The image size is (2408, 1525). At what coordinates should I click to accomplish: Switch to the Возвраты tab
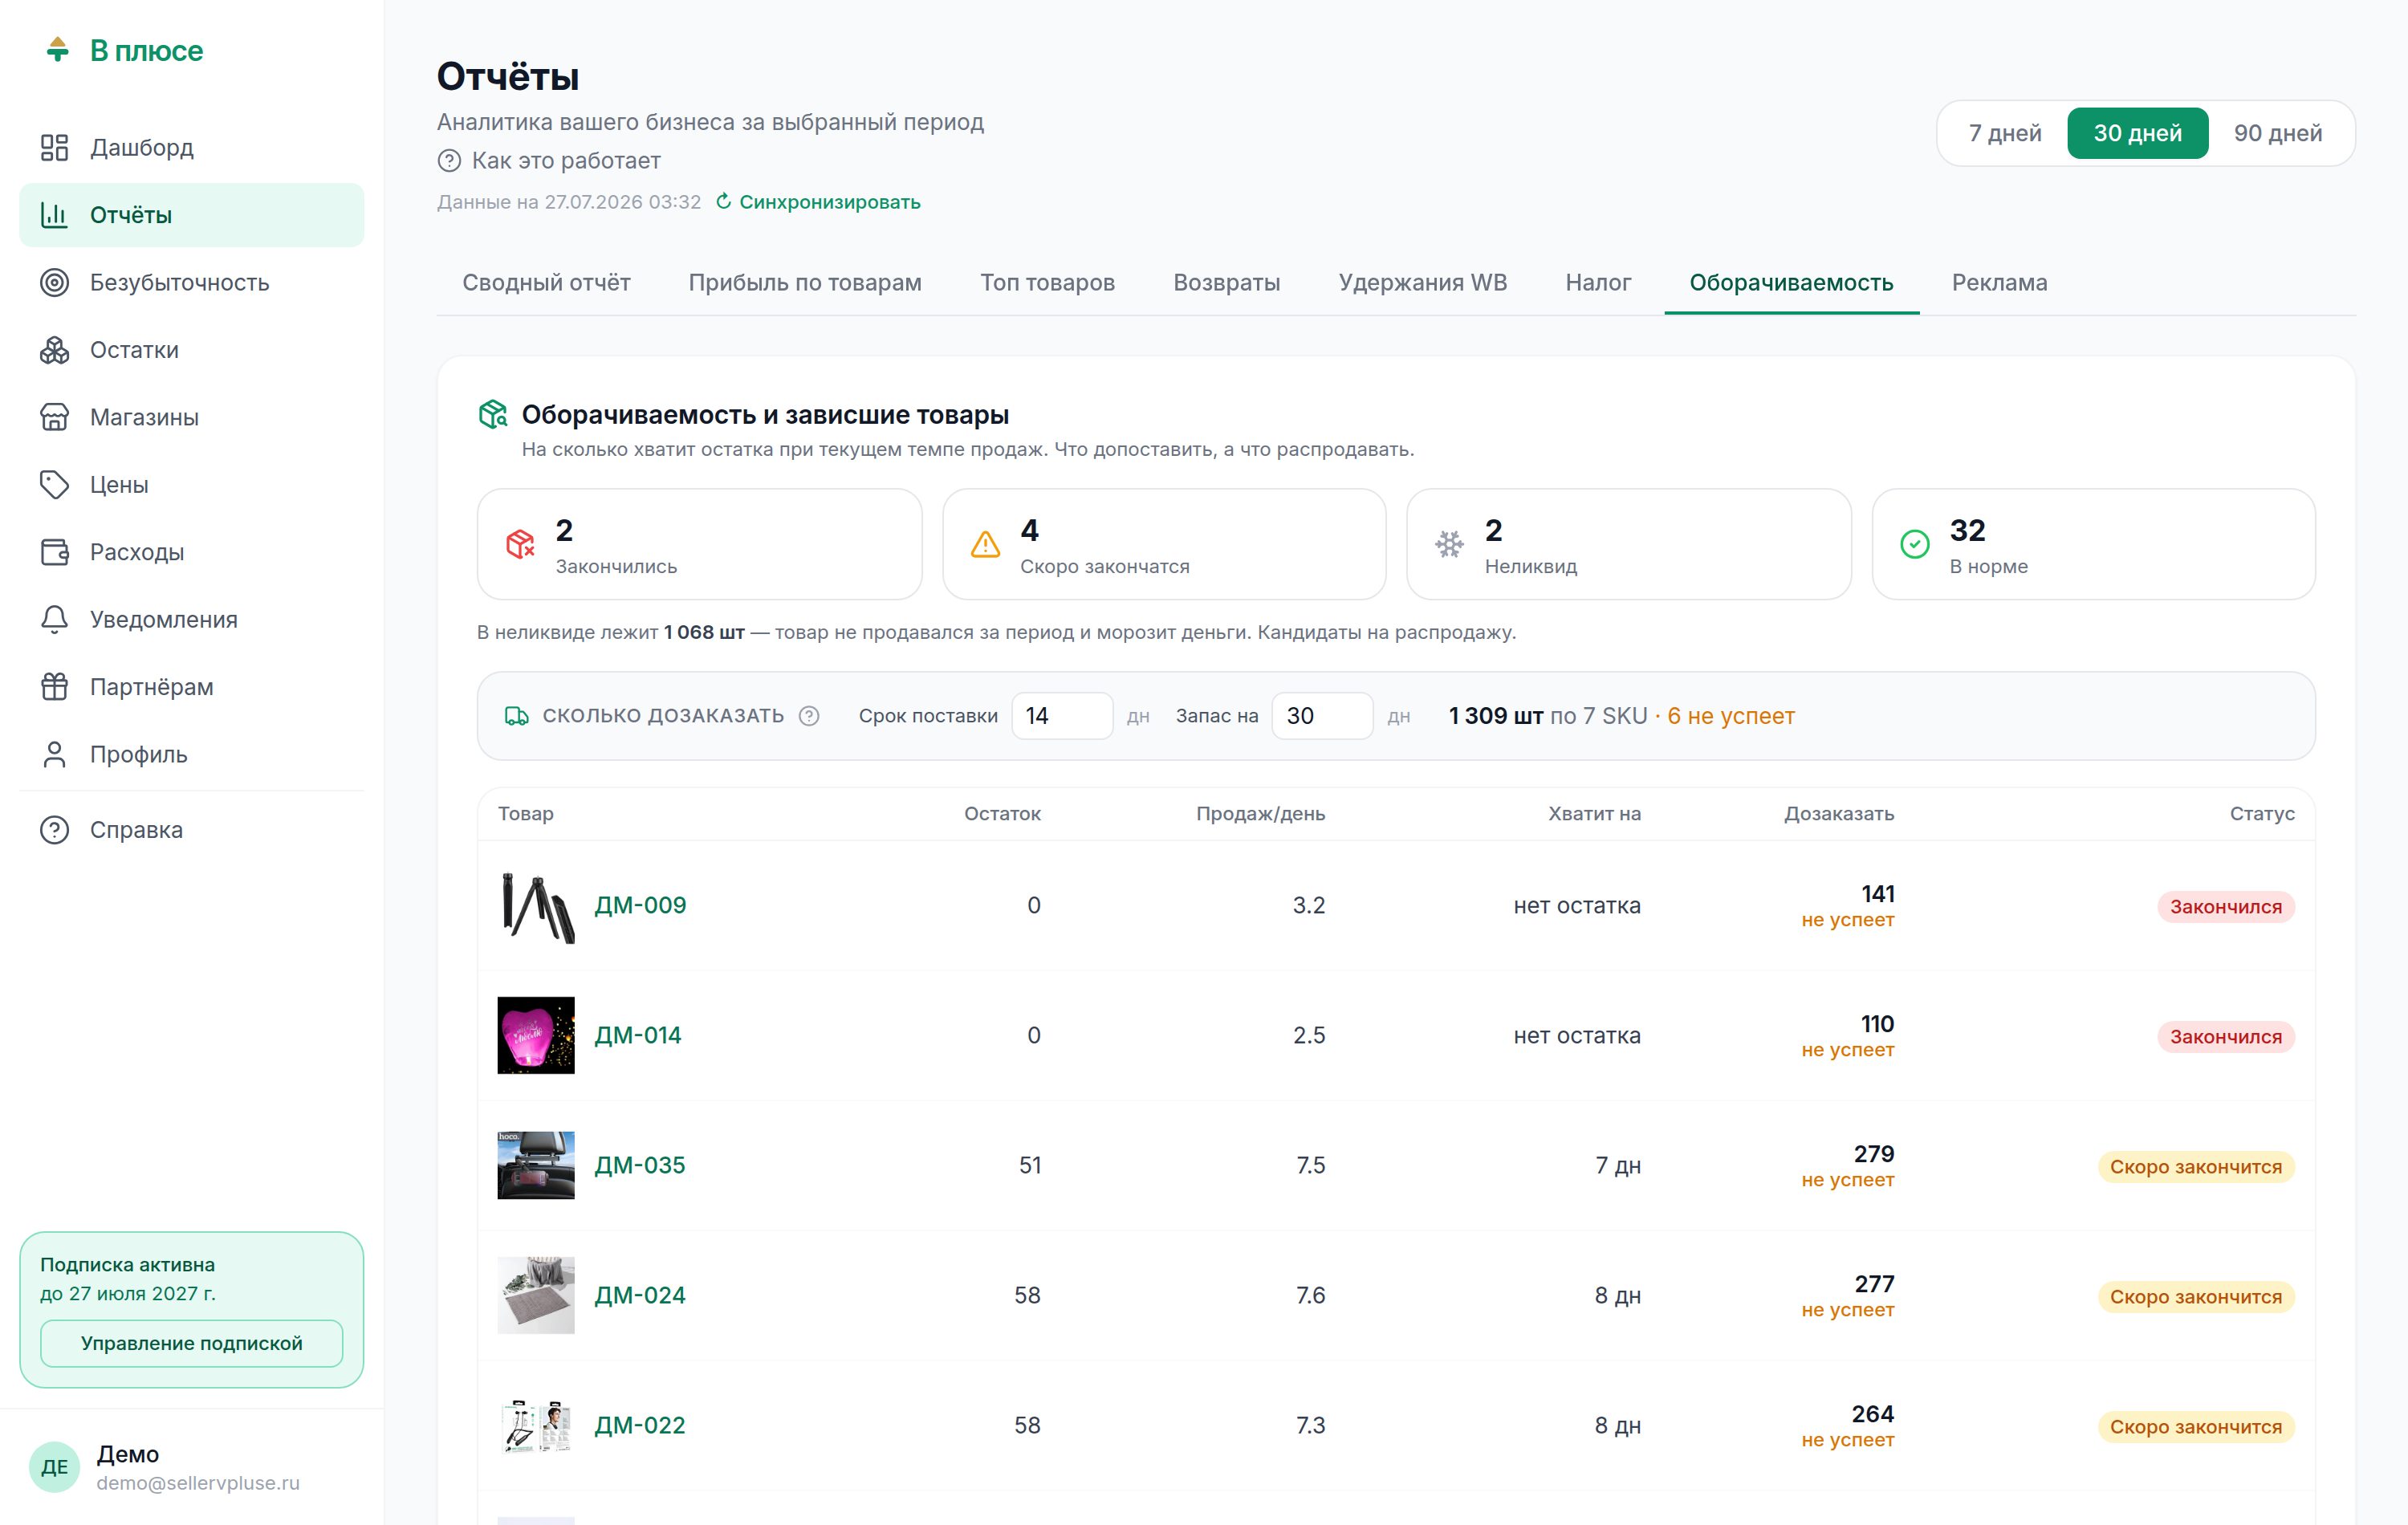[1226, 283]
